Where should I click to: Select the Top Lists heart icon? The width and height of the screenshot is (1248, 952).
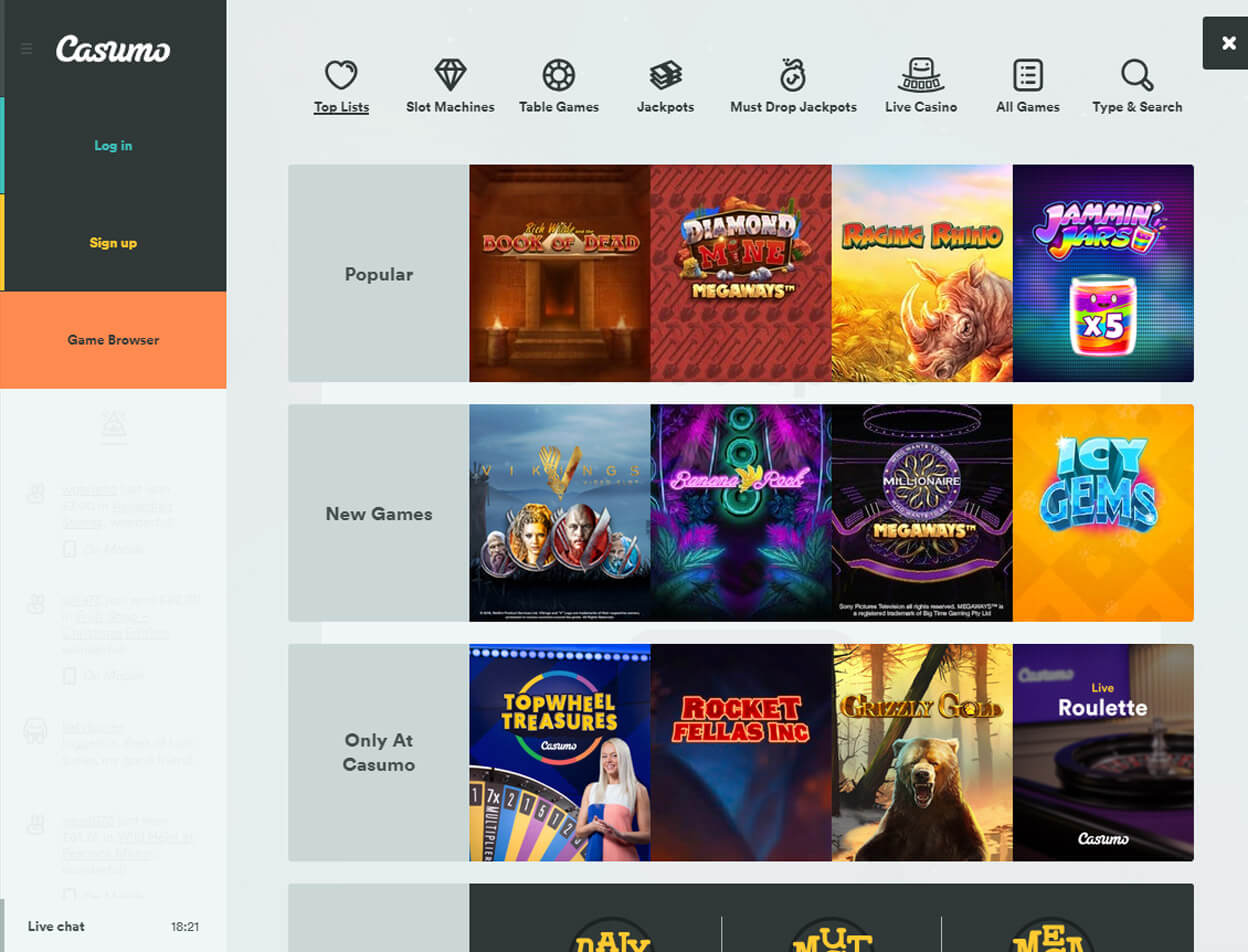click(341, 75)
